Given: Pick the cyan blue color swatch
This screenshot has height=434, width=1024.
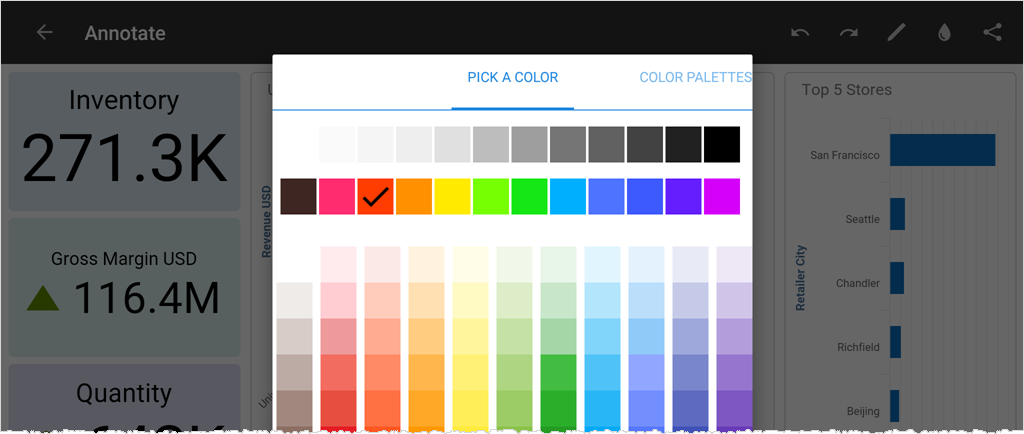Looking at the screenshot, I should (x=568, y=196).
